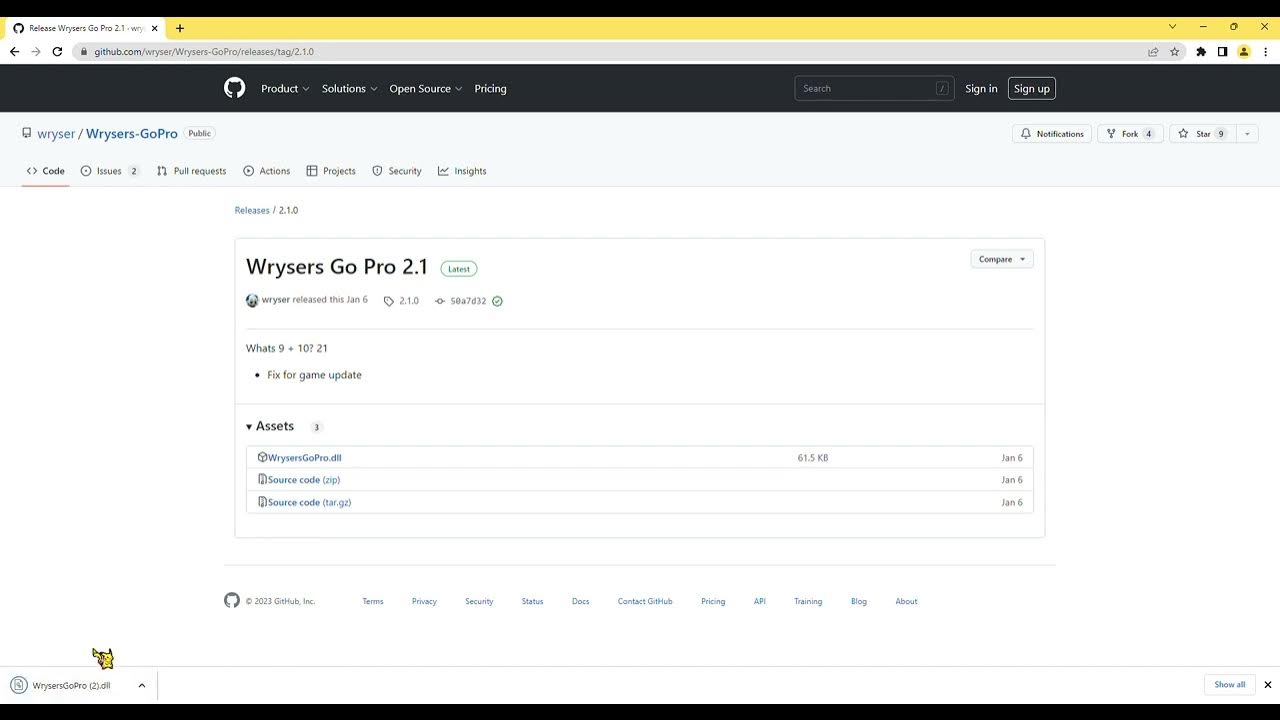Open WrysersGoPro (2).dll from downloads bar
The image size is (1280, 720).
pos(71,685)
